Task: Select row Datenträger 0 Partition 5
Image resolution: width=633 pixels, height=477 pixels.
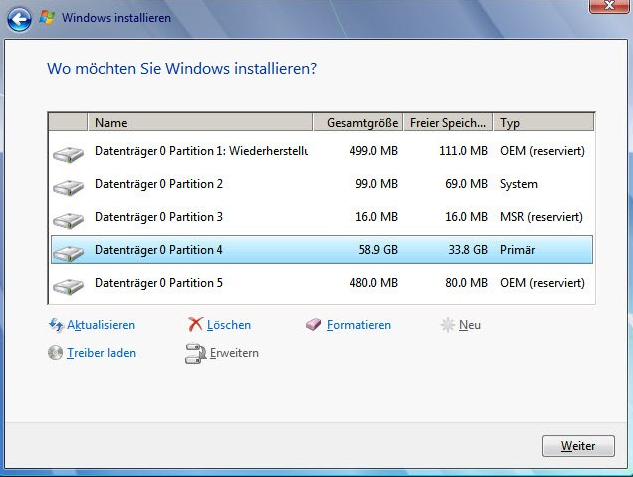Action: [x=322, y=283]
